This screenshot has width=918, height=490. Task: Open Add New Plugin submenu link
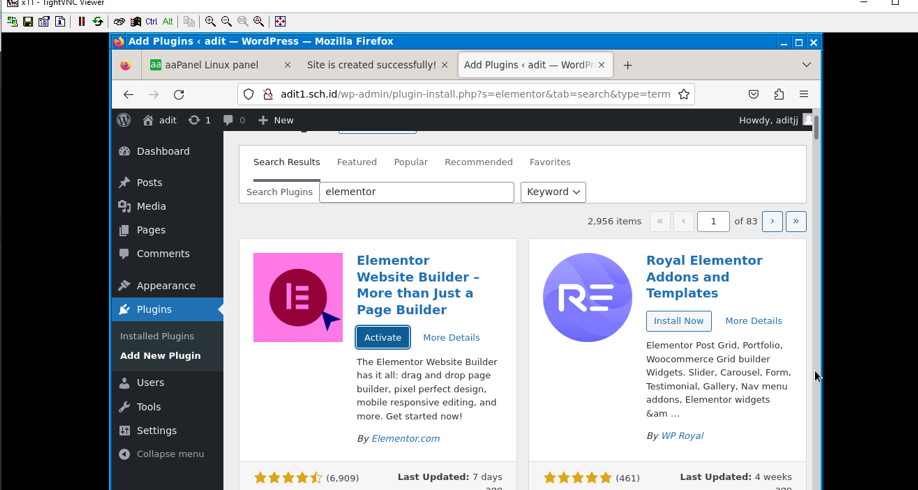160,355
